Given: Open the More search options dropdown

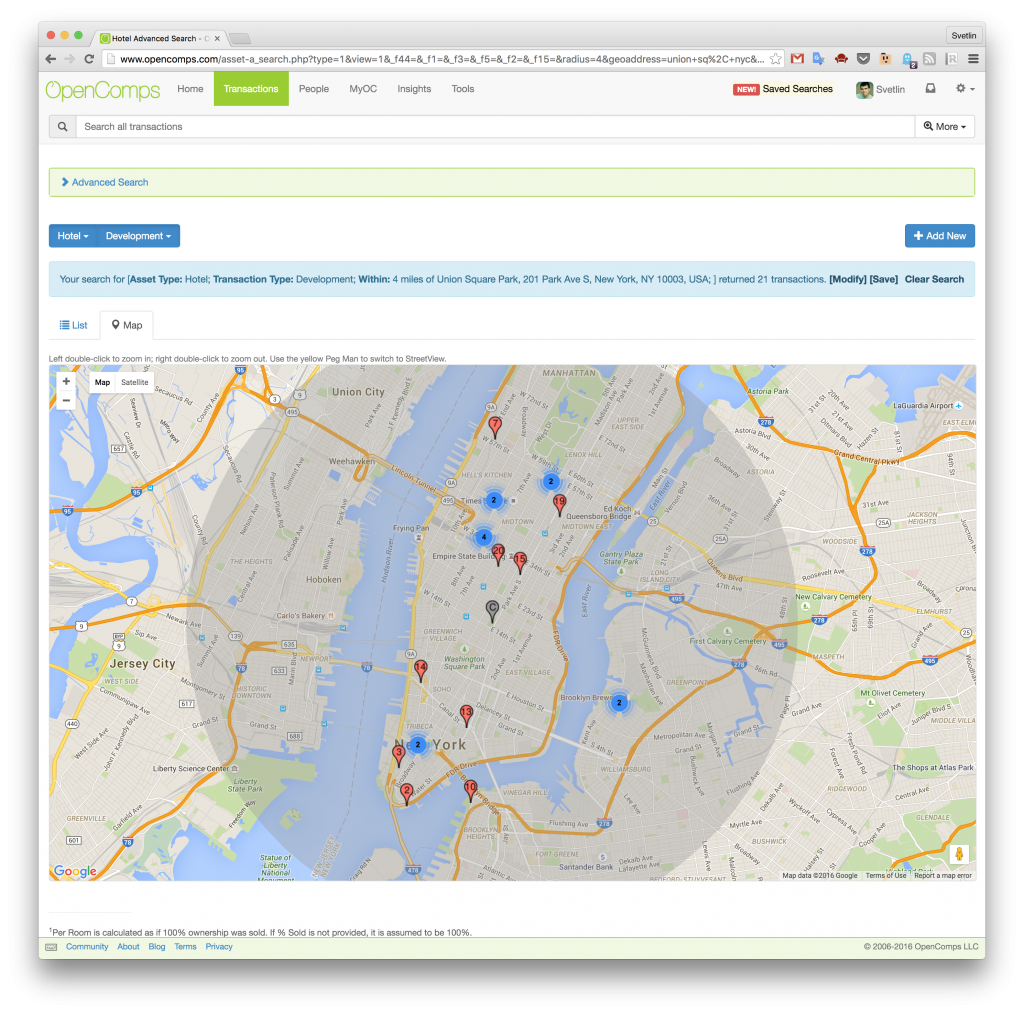Looking at the screenshot, I should (x=945, y=127).
